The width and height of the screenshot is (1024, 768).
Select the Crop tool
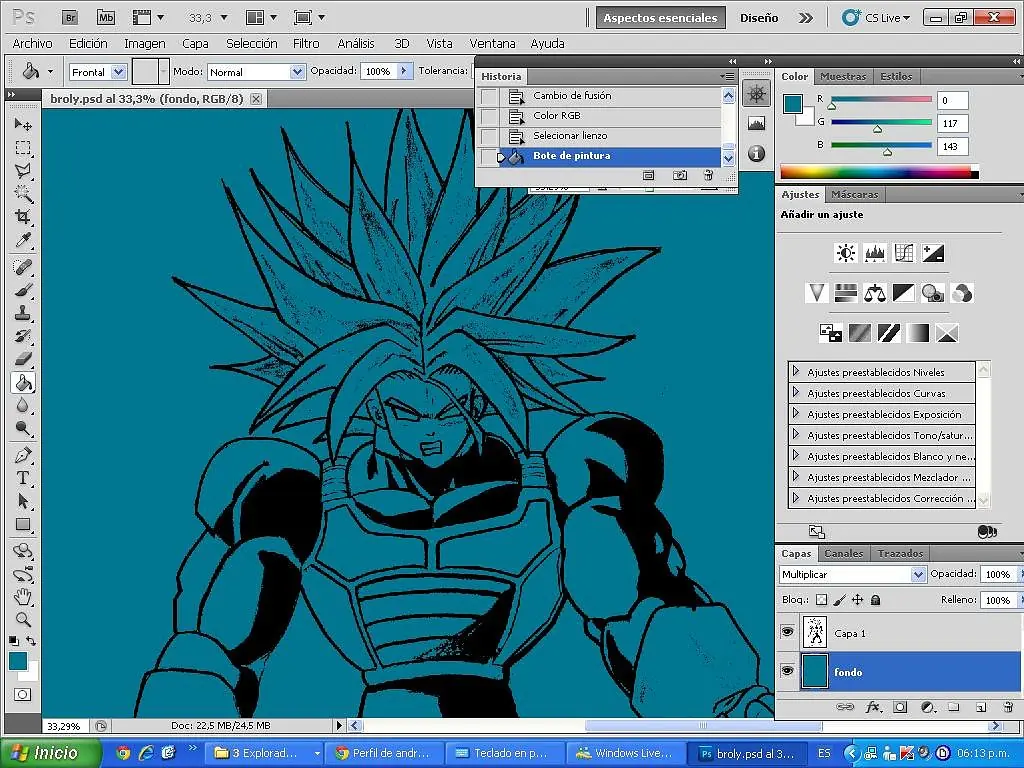(23, 216)
